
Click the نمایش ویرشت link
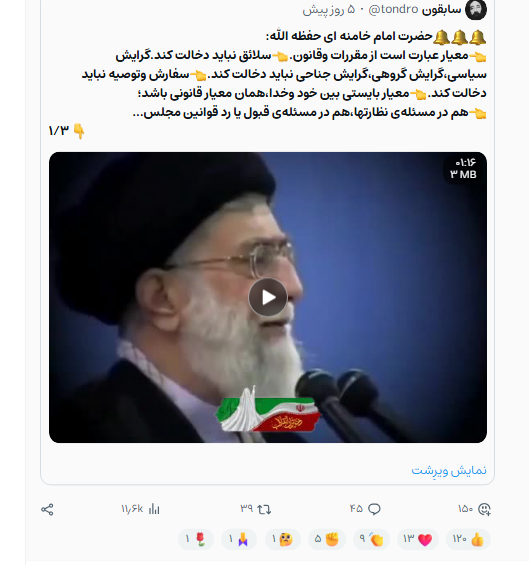449,470
